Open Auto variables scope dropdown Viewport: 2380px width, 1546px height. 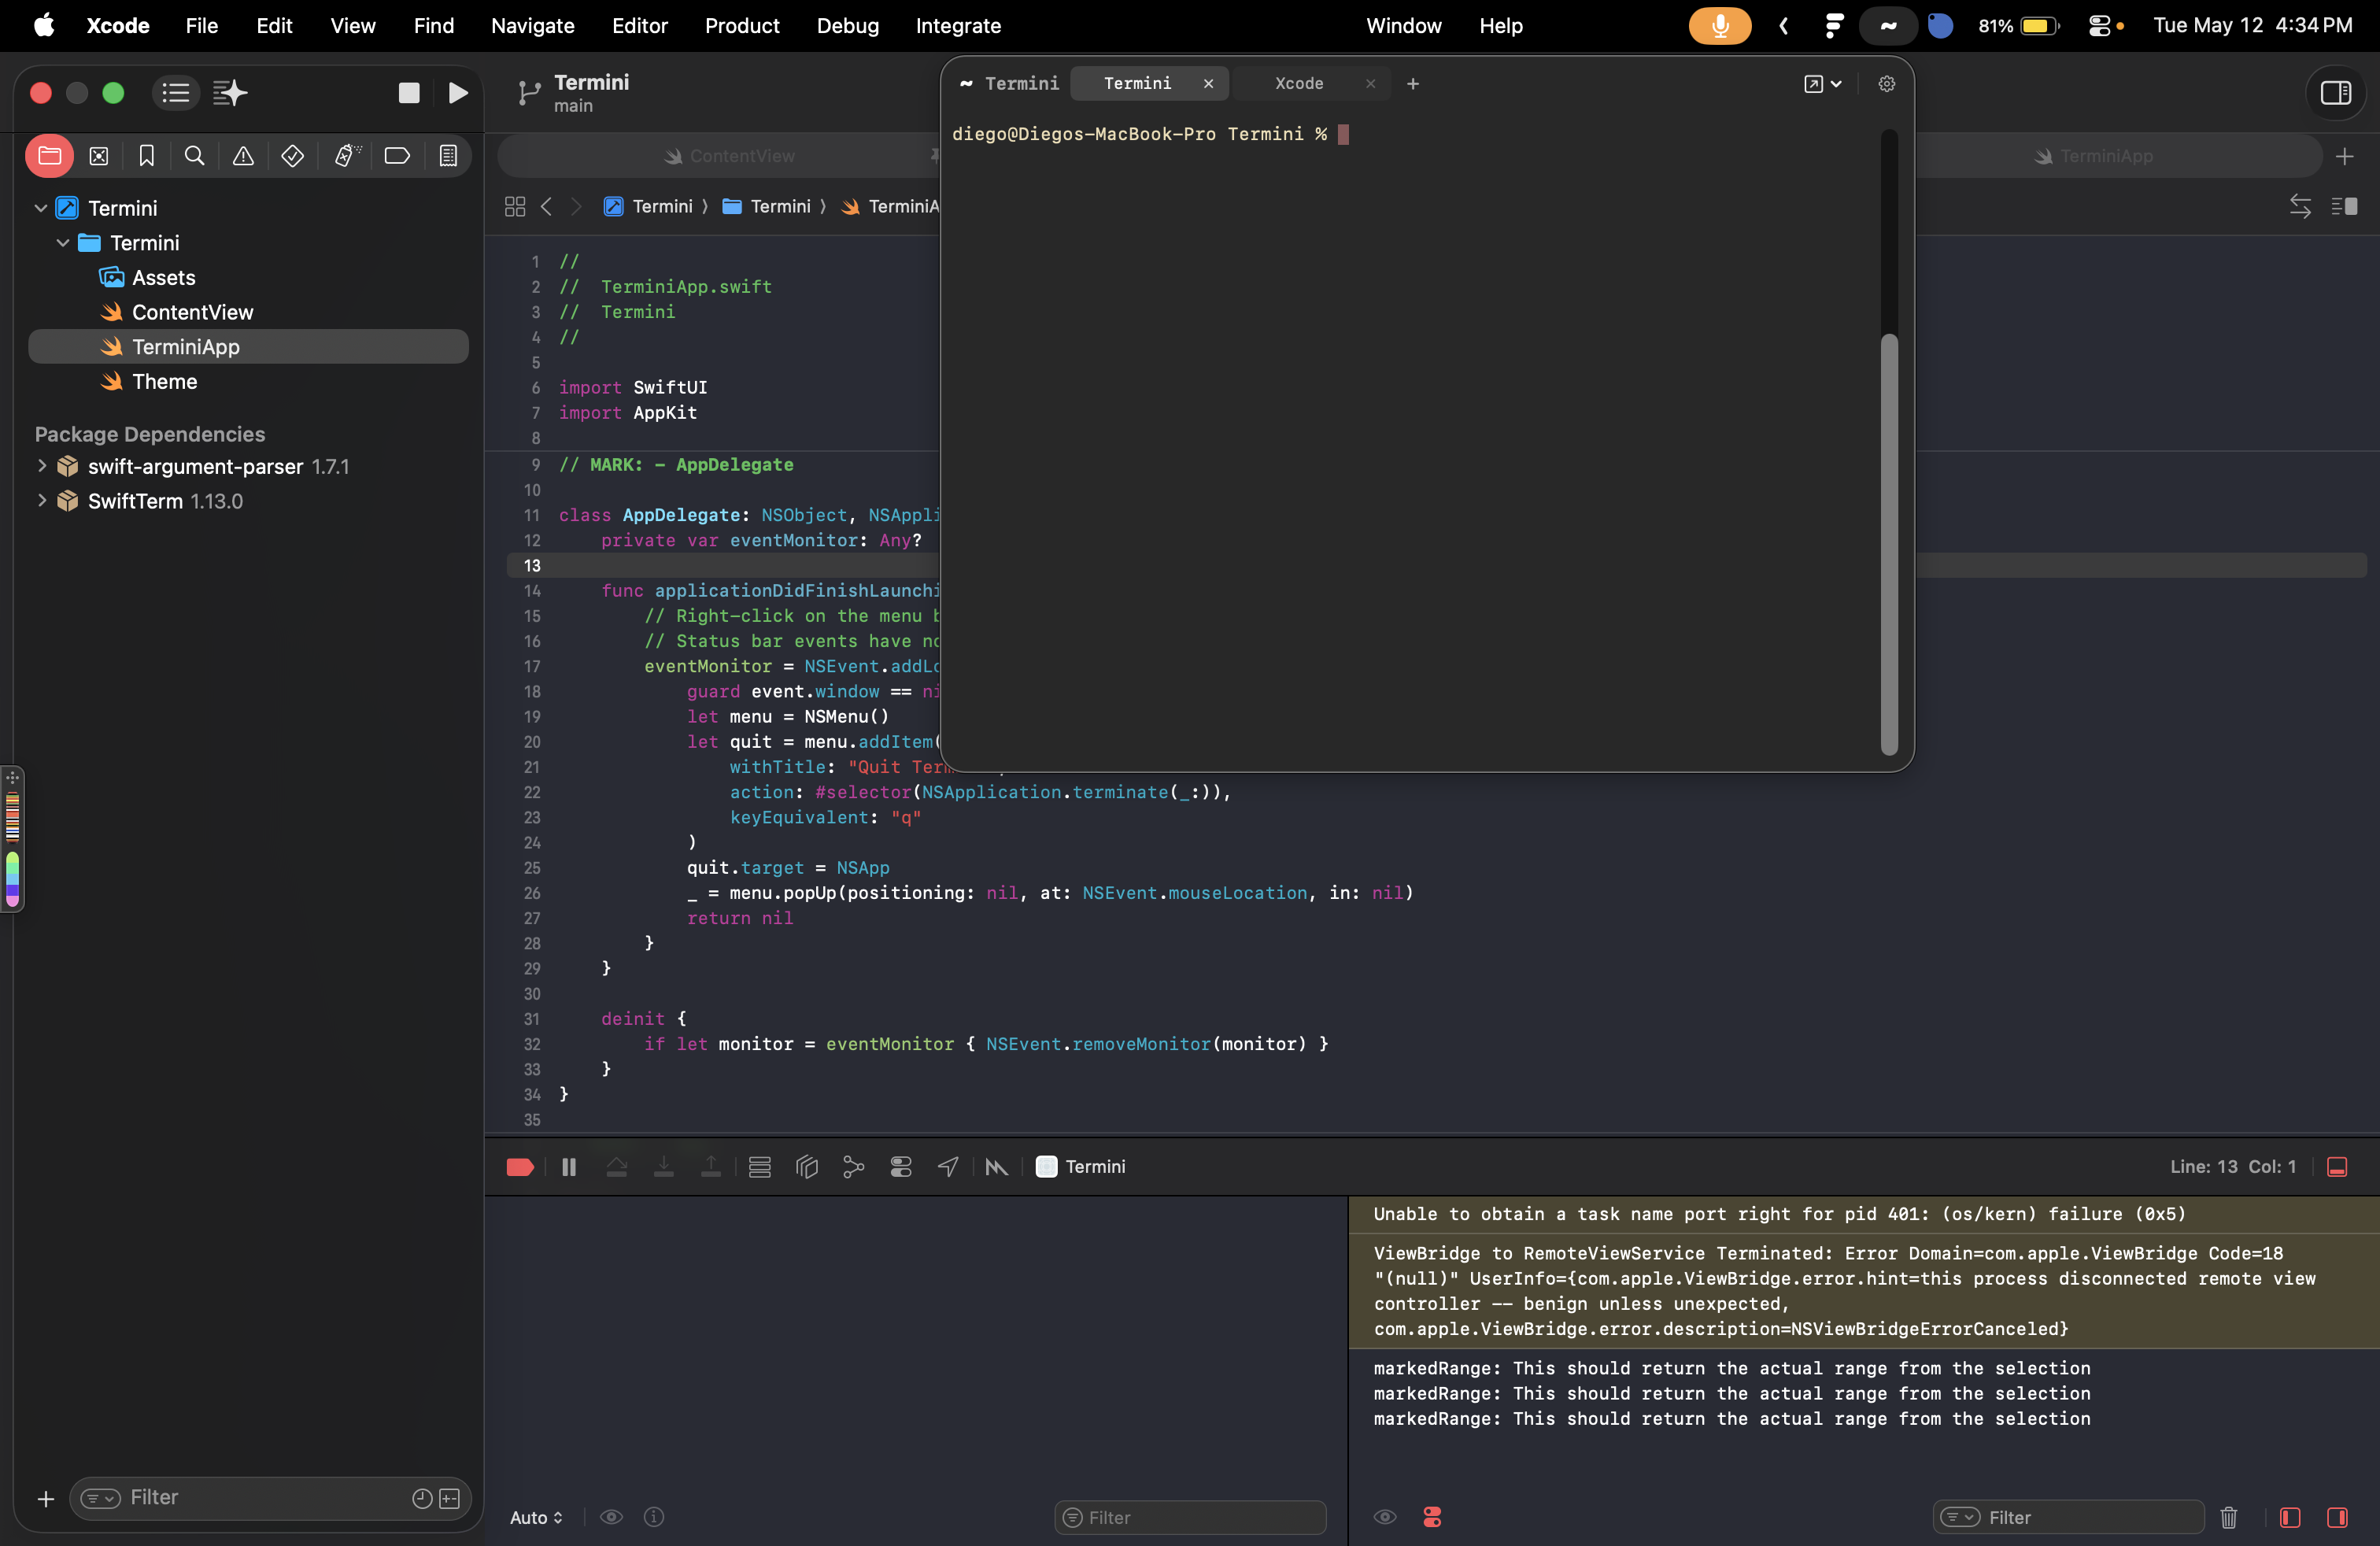tap(536, 1518)
